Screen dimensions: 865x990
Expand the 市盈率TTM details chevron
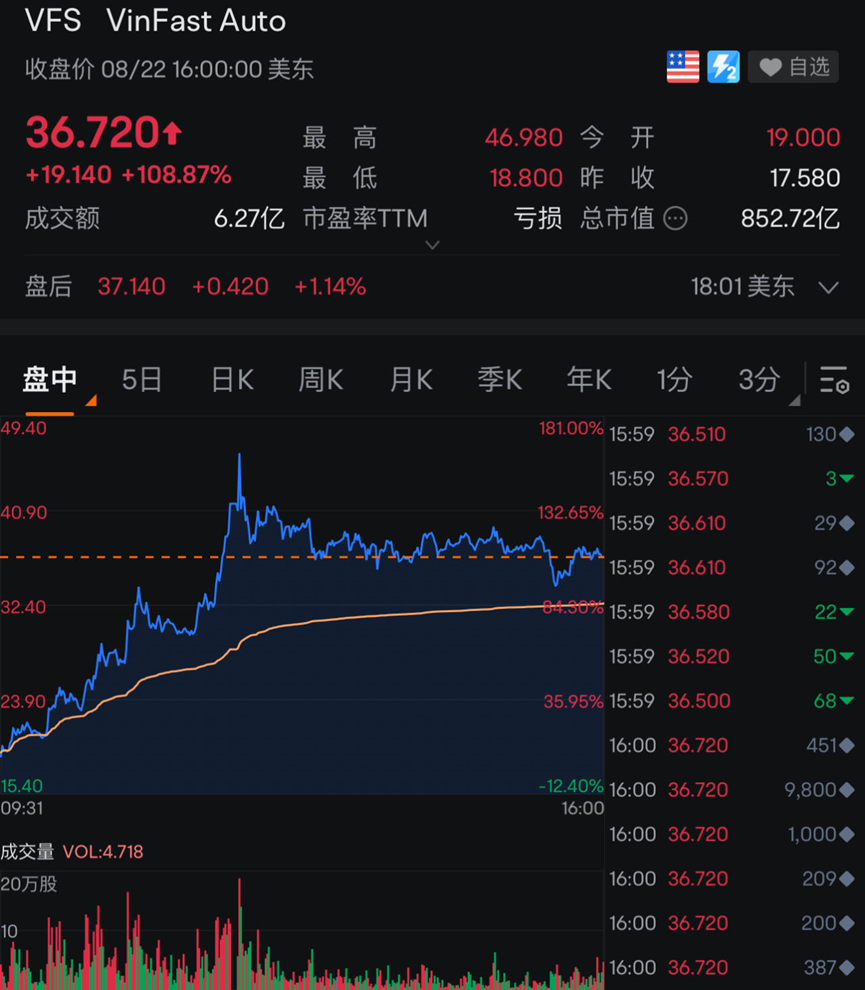click(432, 245)
